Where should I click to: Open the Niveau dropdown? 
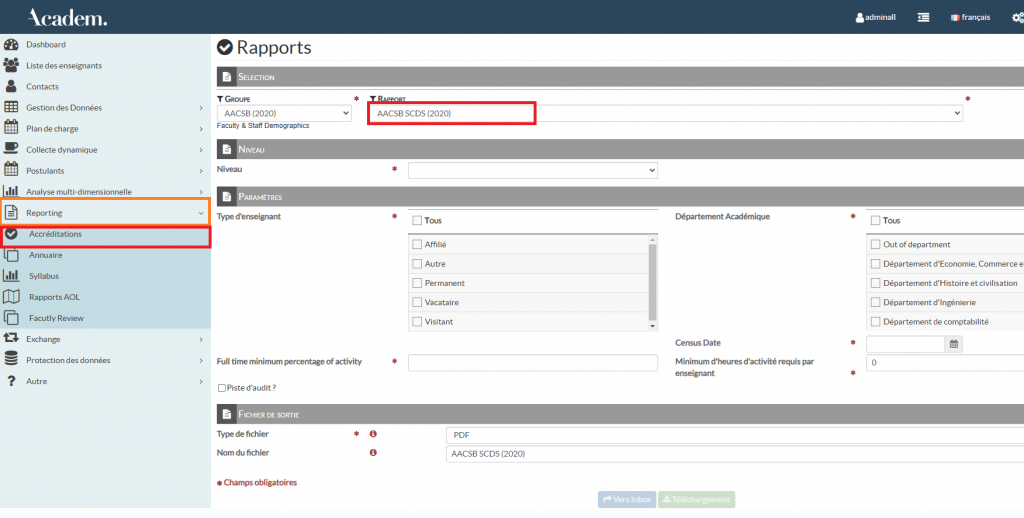[532, 171]
